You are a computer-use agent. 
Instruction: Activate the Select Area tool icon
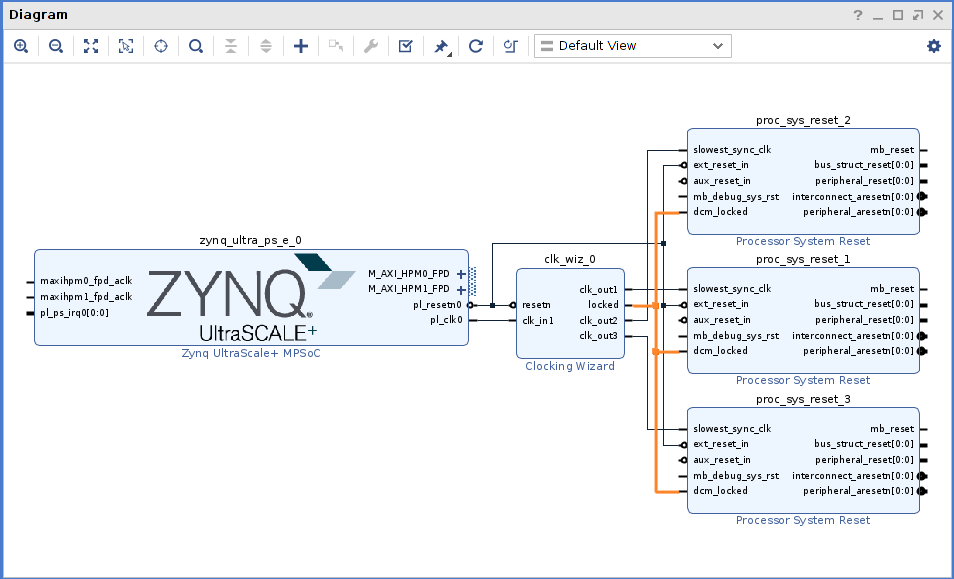click(x=126, y=46)
